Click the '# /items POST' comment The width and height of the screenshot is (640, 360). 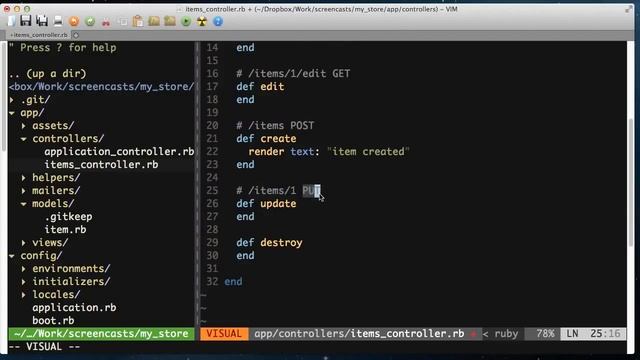pyautogui.click(x=275, y=126)
